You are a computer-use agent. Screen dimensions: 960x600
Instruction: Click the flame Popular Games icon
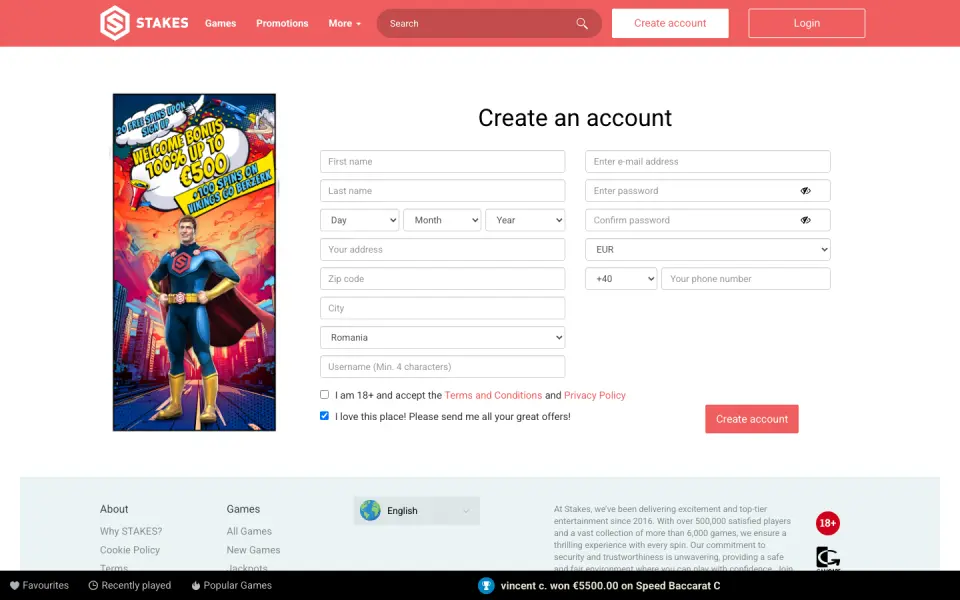point(196,585)
